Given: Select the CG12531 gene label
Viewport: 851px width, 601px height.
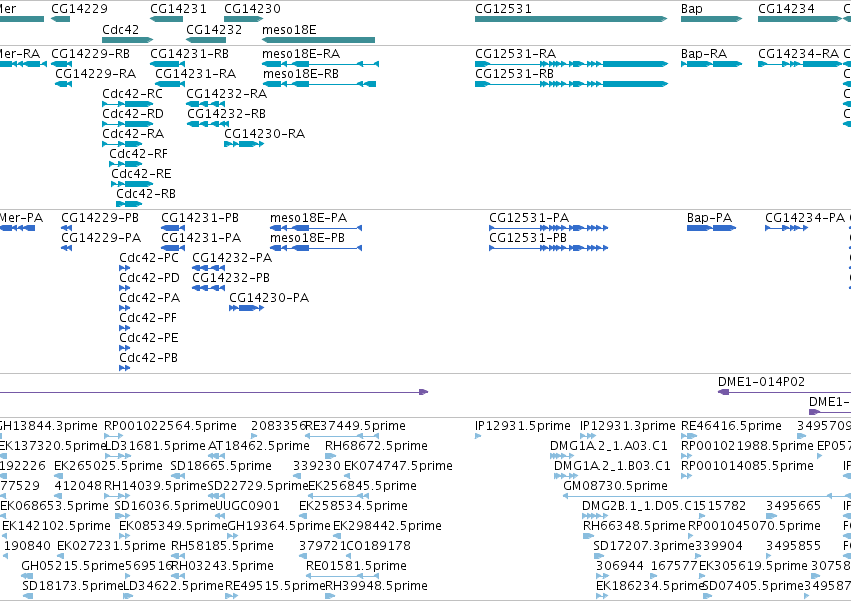Looking at the screenshot, I should pyautogui.click(x=503, y=9).
